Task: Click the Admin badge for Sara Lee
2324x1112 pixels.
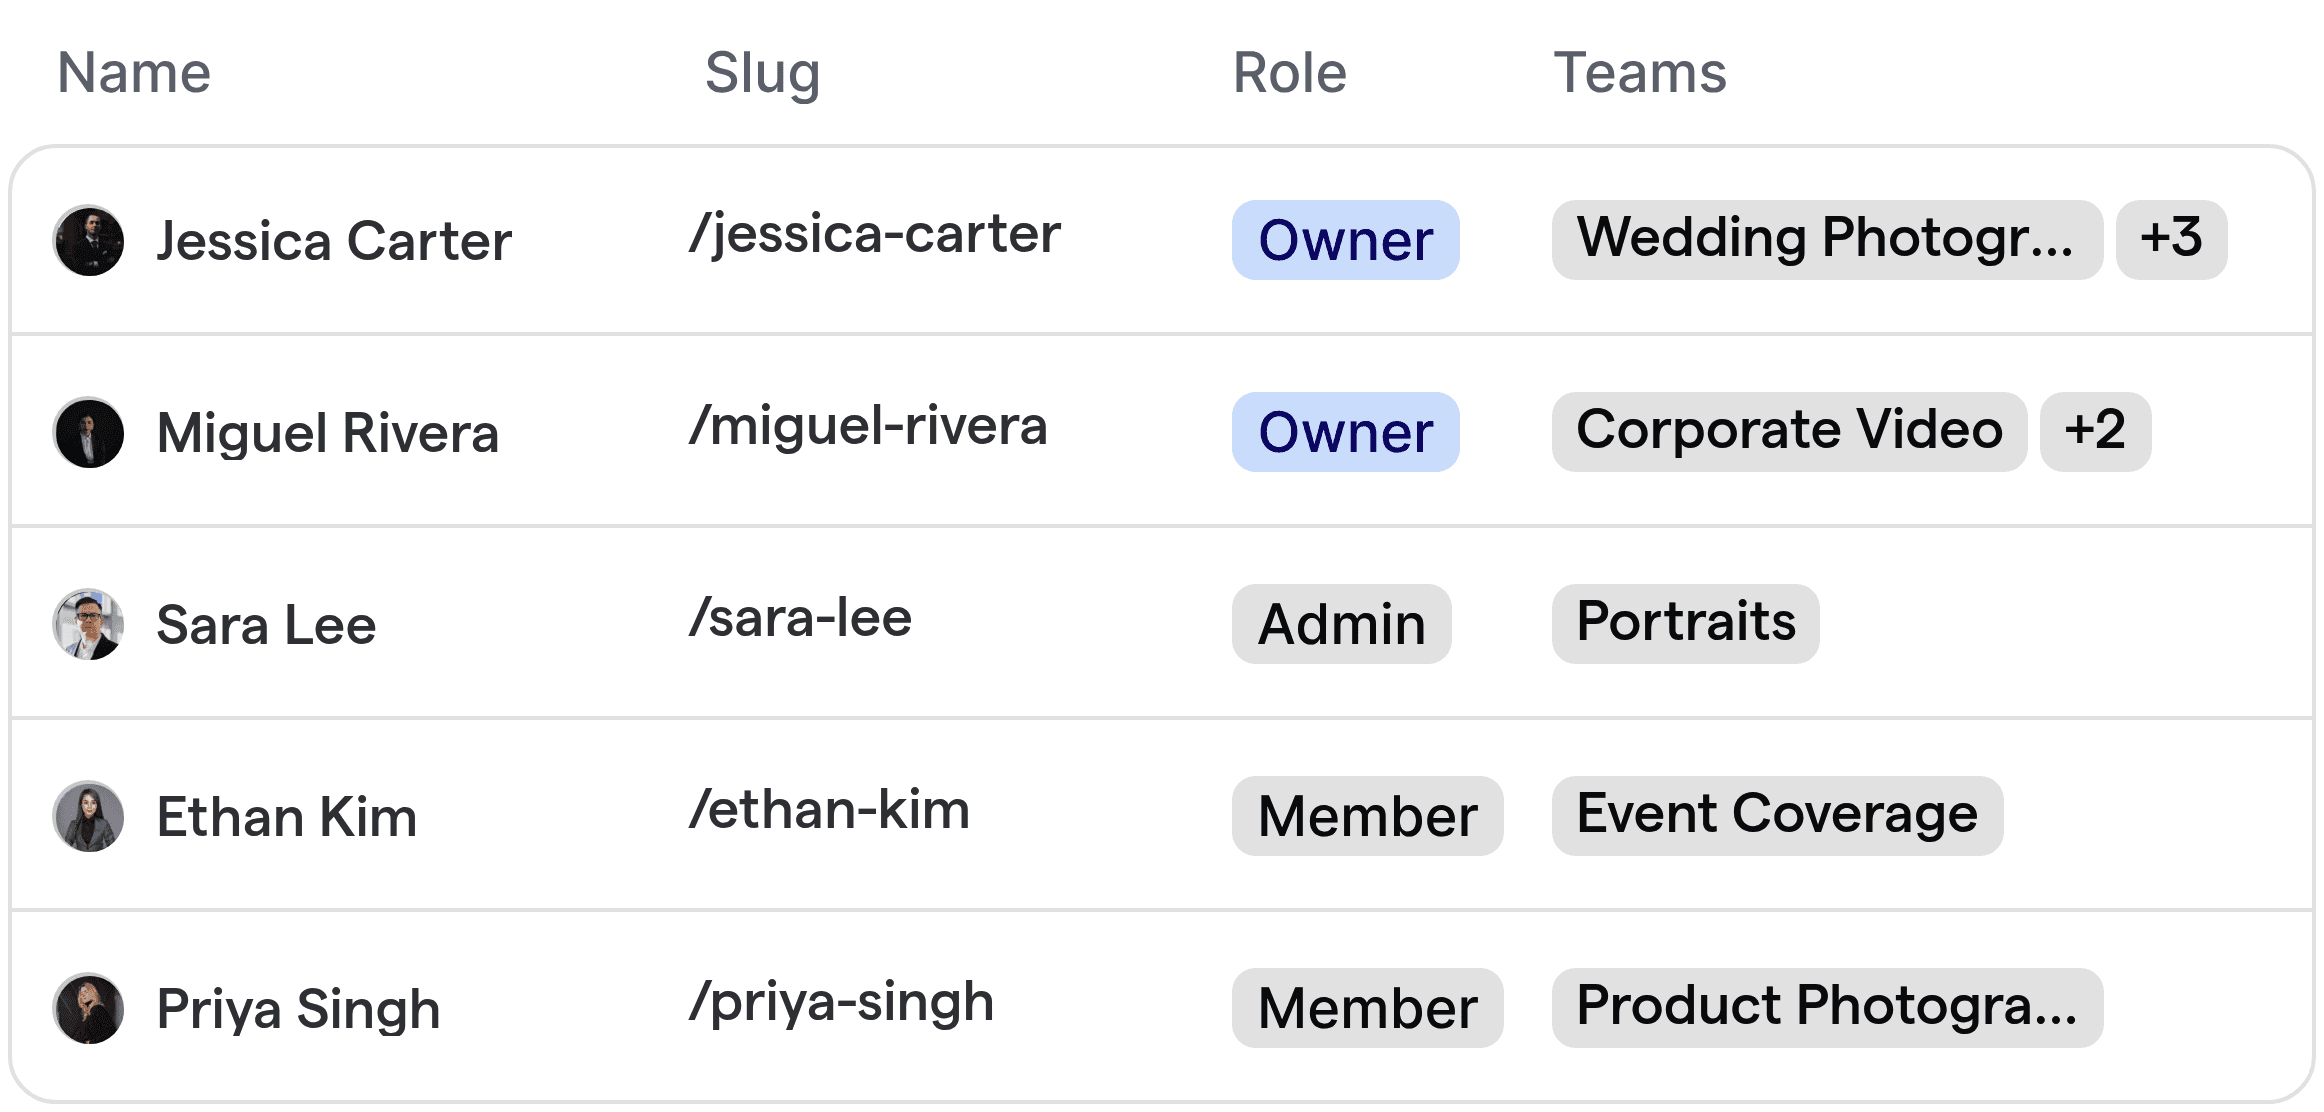Action: click(x=1341, y=624)
